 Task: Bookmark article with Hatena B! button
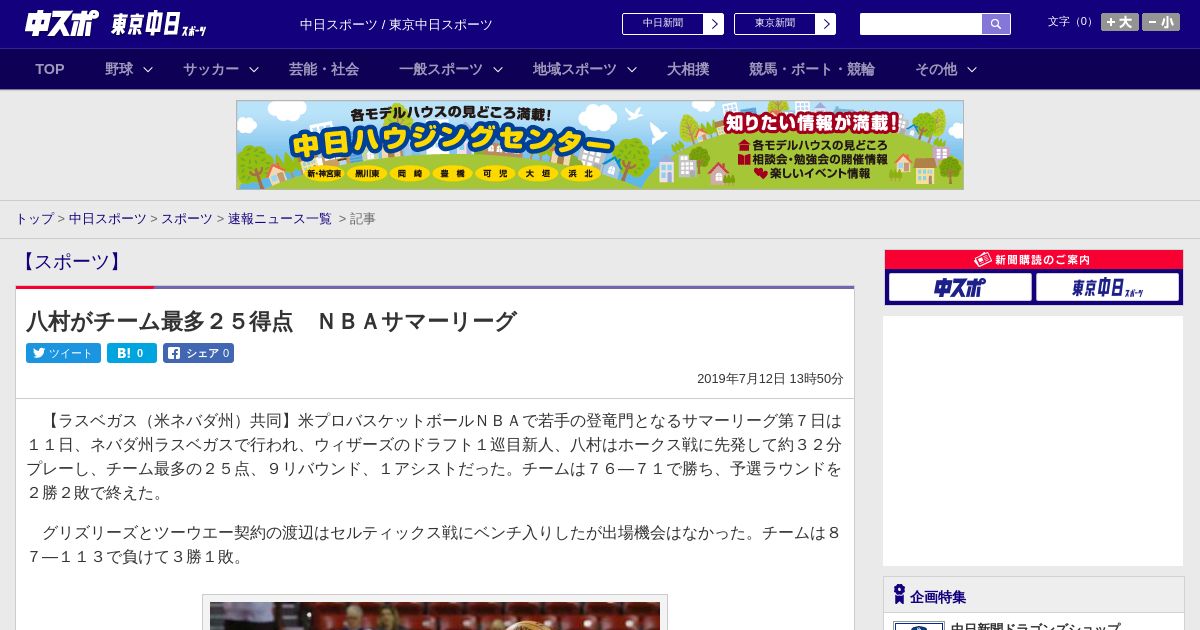coord(132,353)
